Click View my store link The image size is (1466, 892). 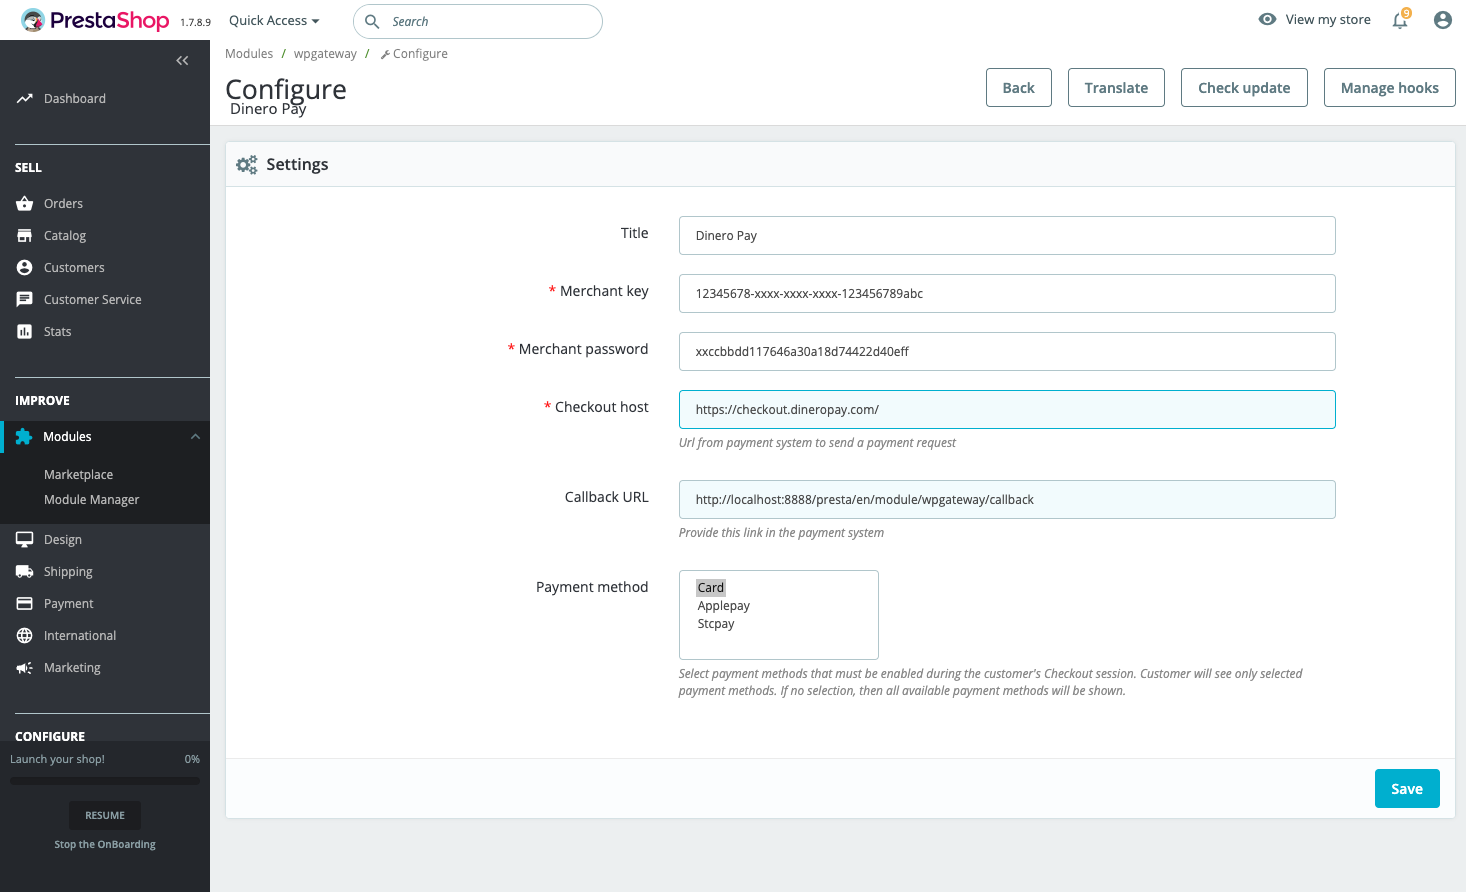click(x=1315, y=19)
